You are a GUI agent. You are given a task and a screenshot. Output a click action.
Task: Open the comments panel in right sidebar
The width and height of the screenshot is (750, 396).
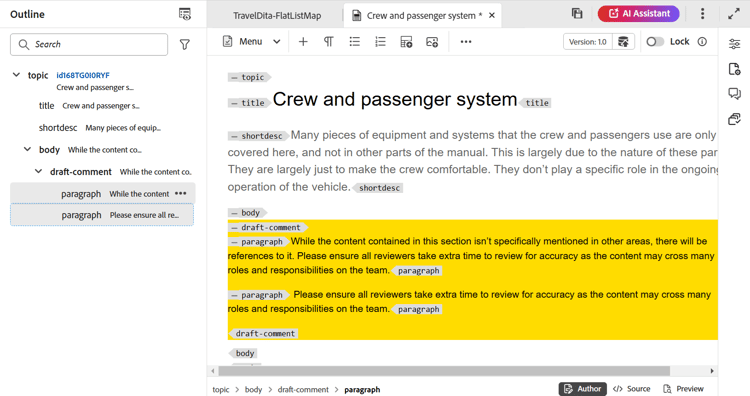tap(734, 94)
